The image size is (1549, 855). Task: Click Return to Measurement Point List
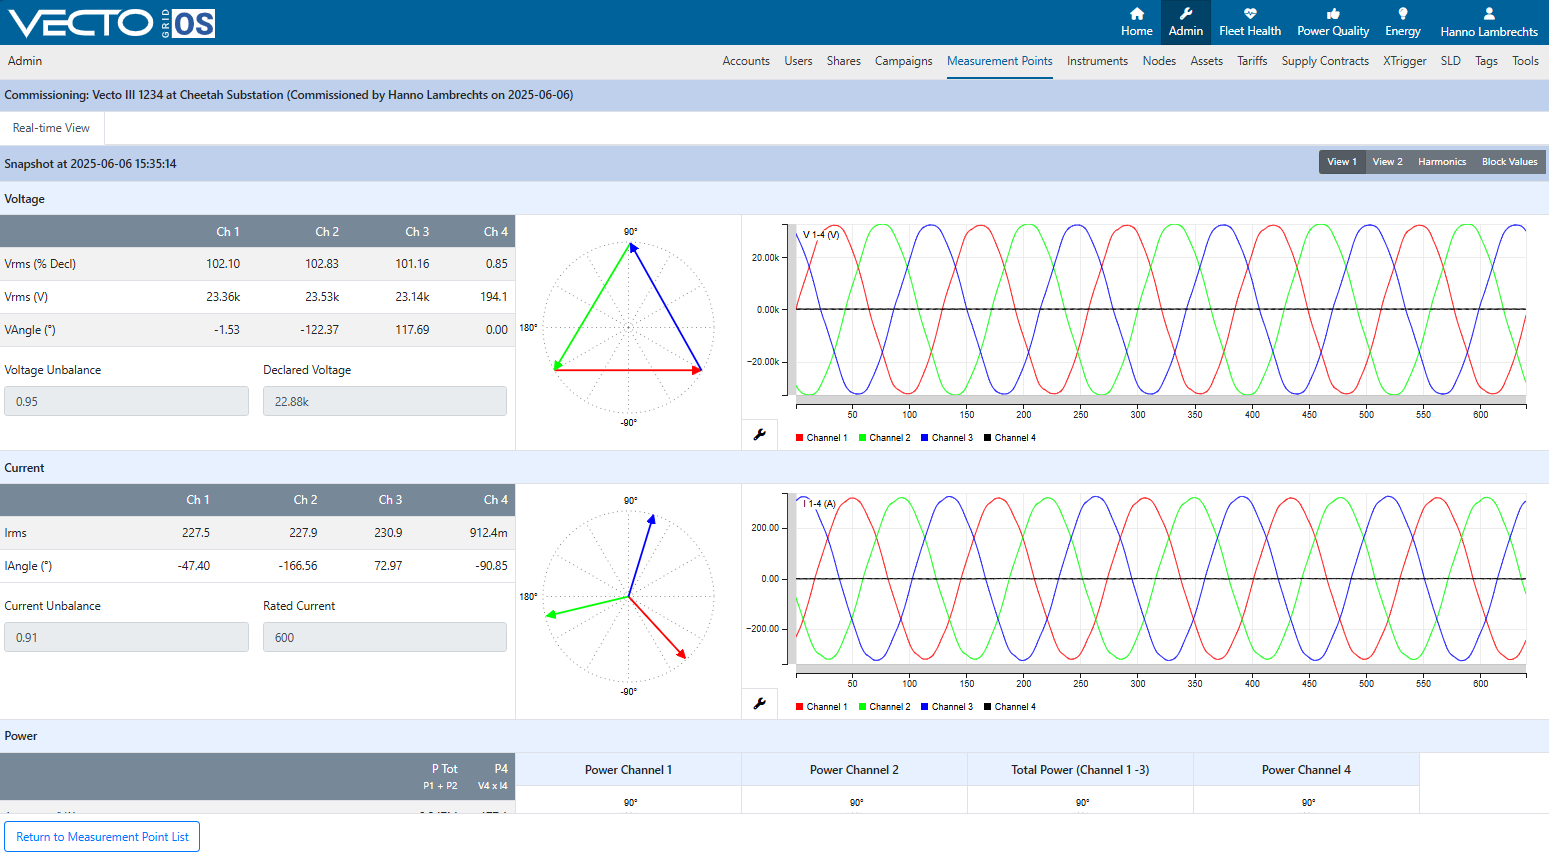(102, 837)
